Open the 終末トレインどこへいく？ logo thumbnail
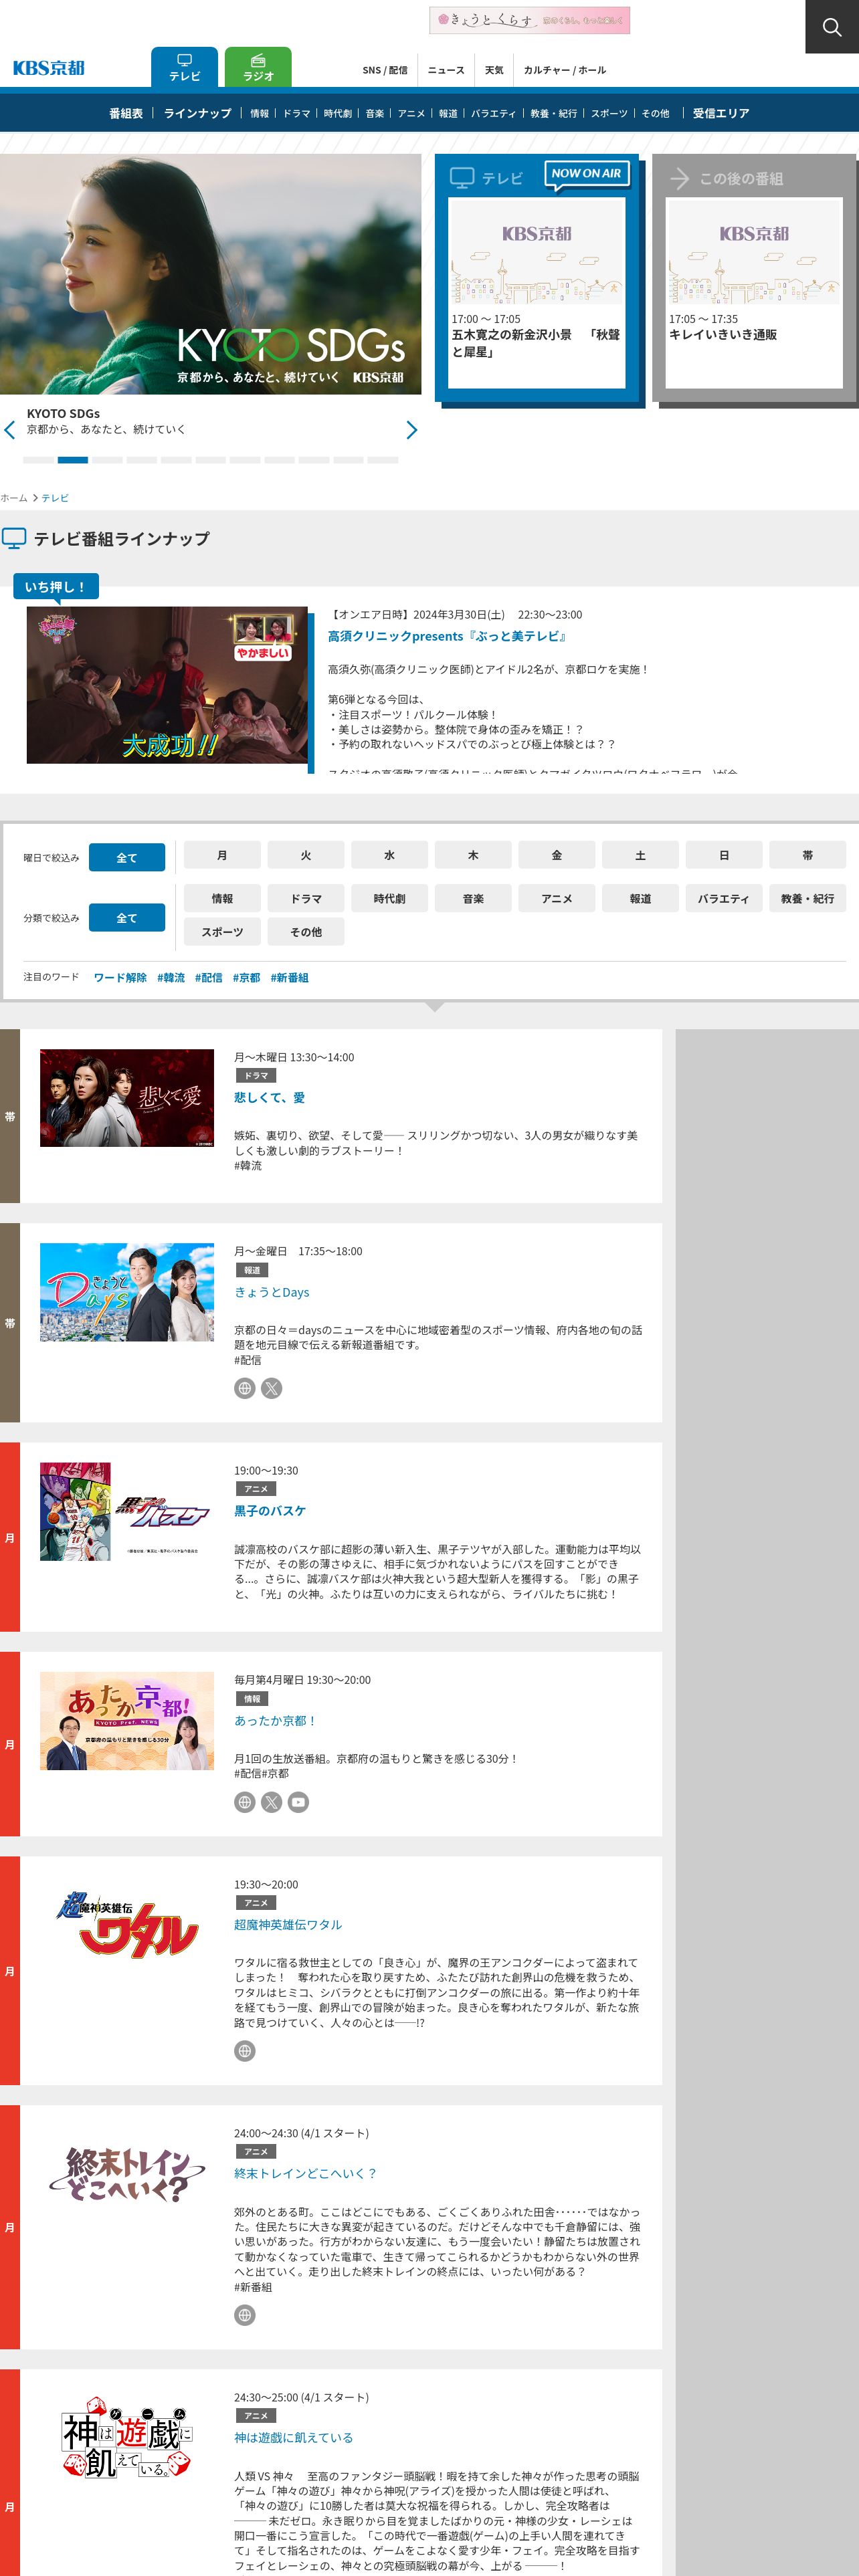 [127, 2174]
